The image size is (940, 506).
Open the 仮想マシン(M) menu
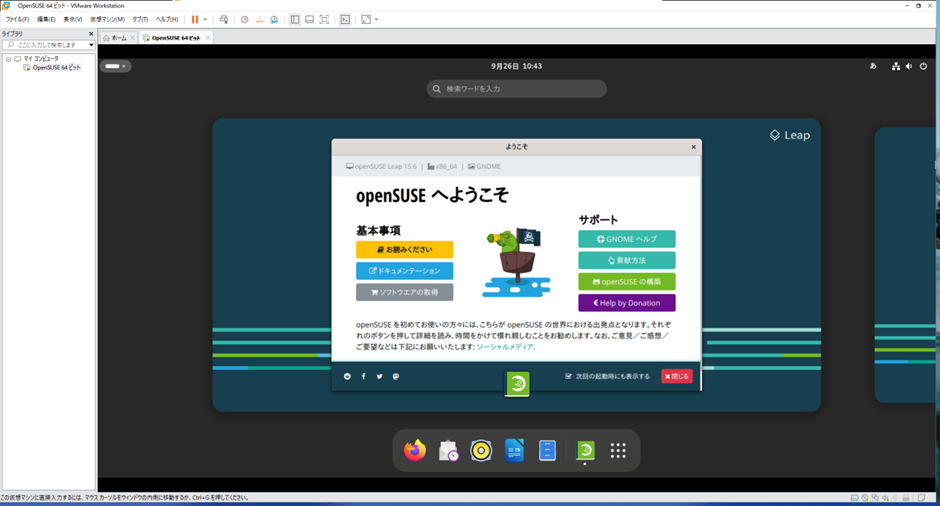click(107, 19)
